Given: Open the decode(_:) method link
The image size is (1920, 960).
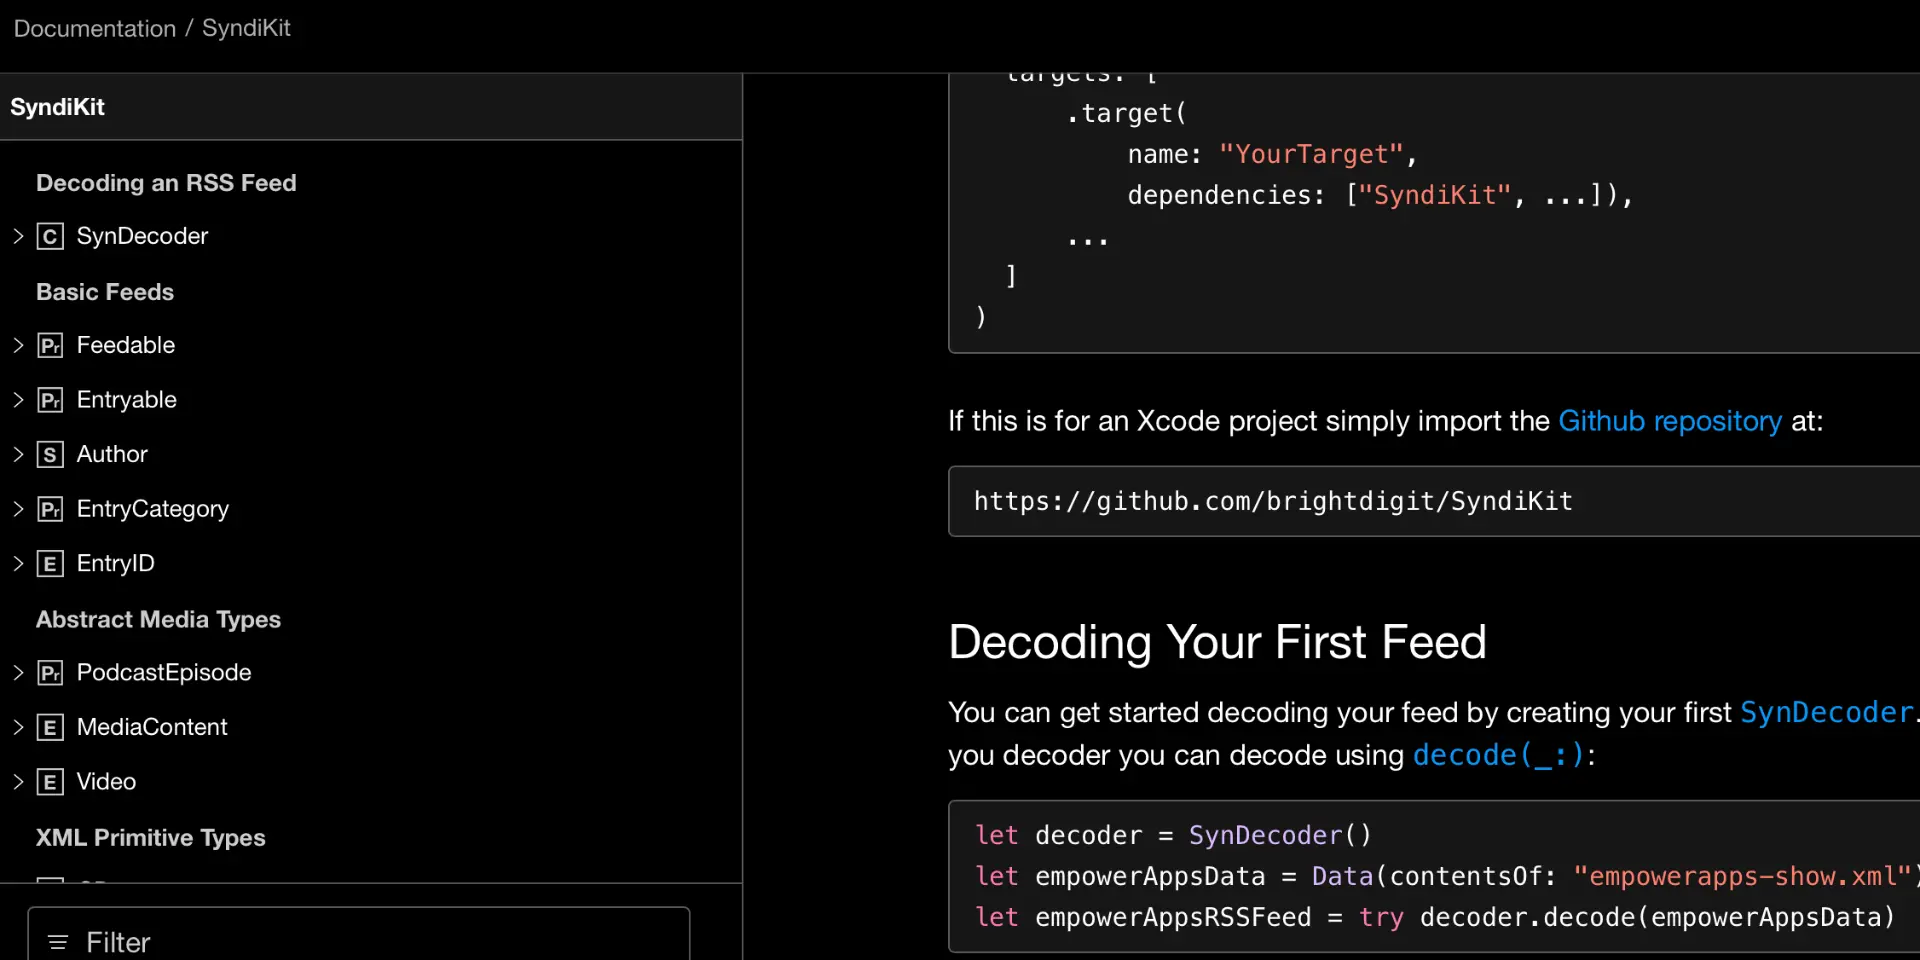Looking at the screenshot, I should coord(1498,755).
